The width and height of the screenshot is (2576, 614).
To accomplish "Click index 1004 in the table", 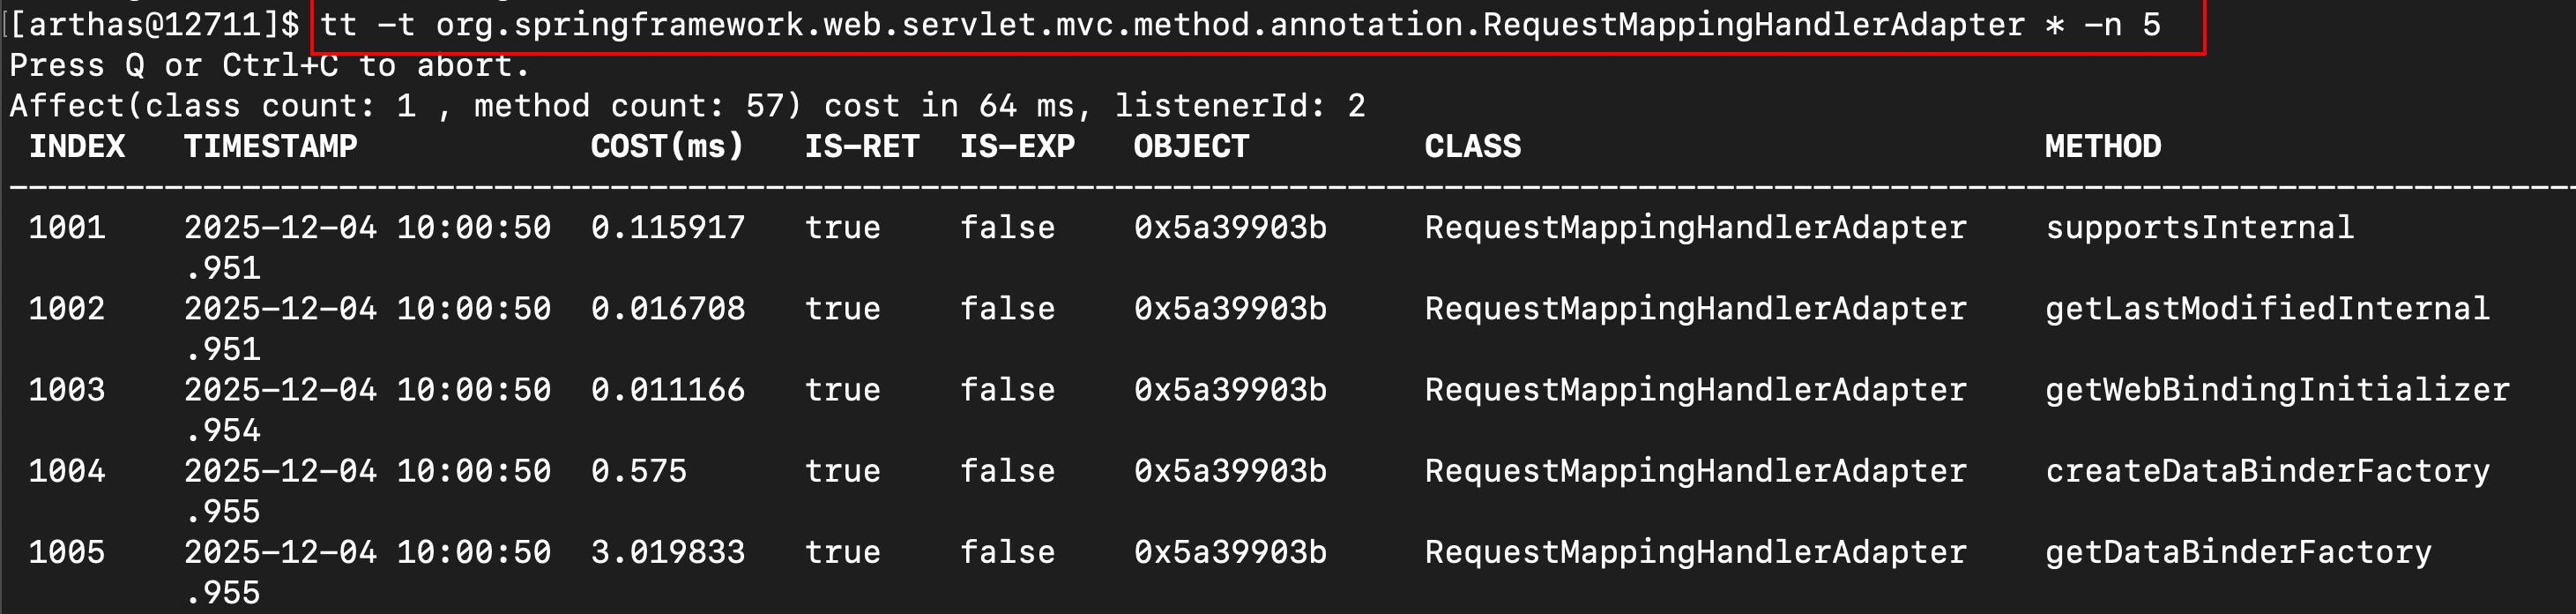I will 67,471.
